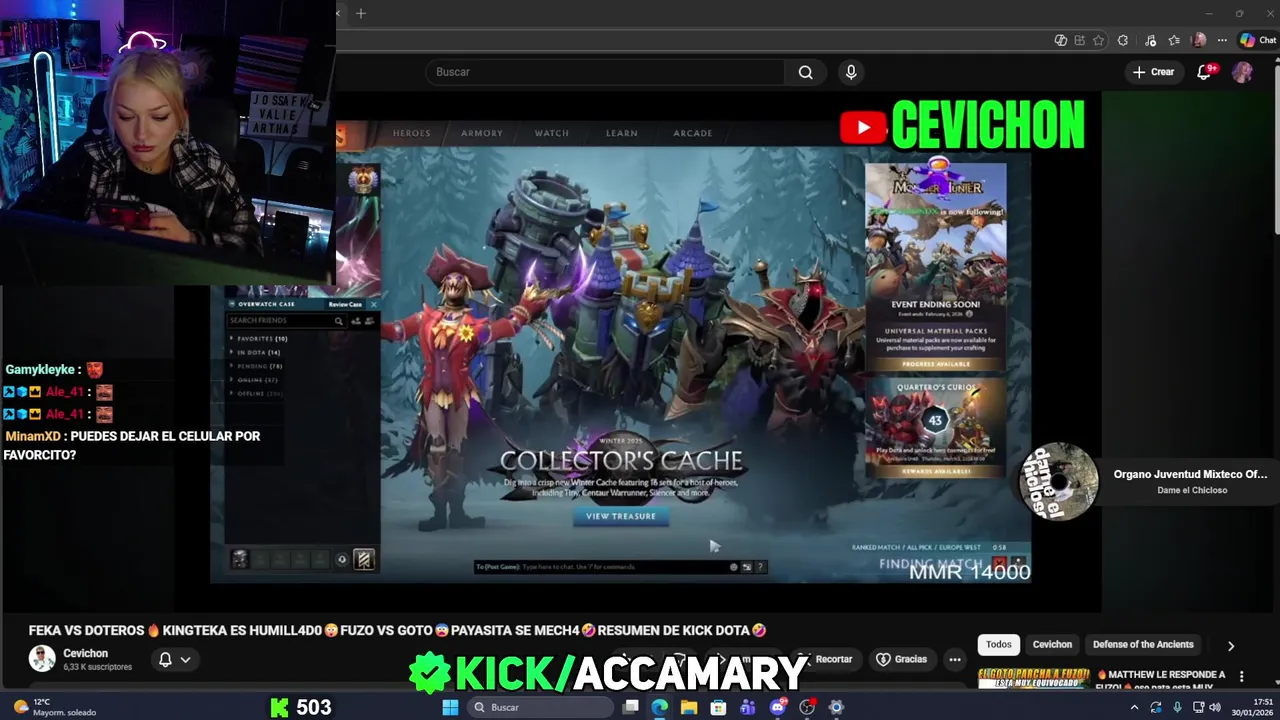Show hidden system tray icons
The image size is (1280, 720).
point(1134,707)
